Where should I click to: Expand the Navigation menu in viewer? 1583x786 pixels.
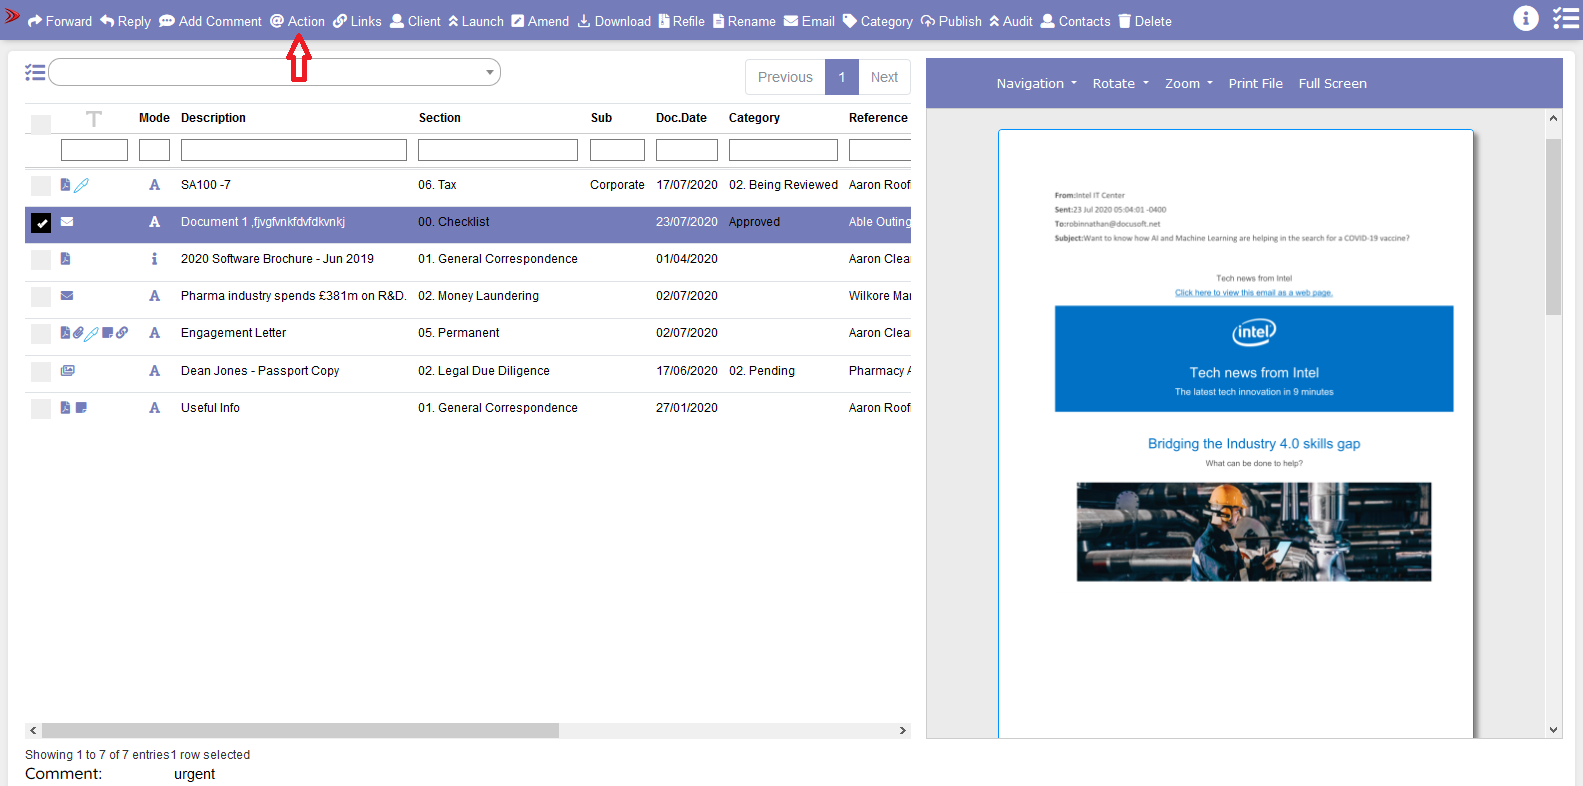pyautogui.click(x=1036, y=84)
